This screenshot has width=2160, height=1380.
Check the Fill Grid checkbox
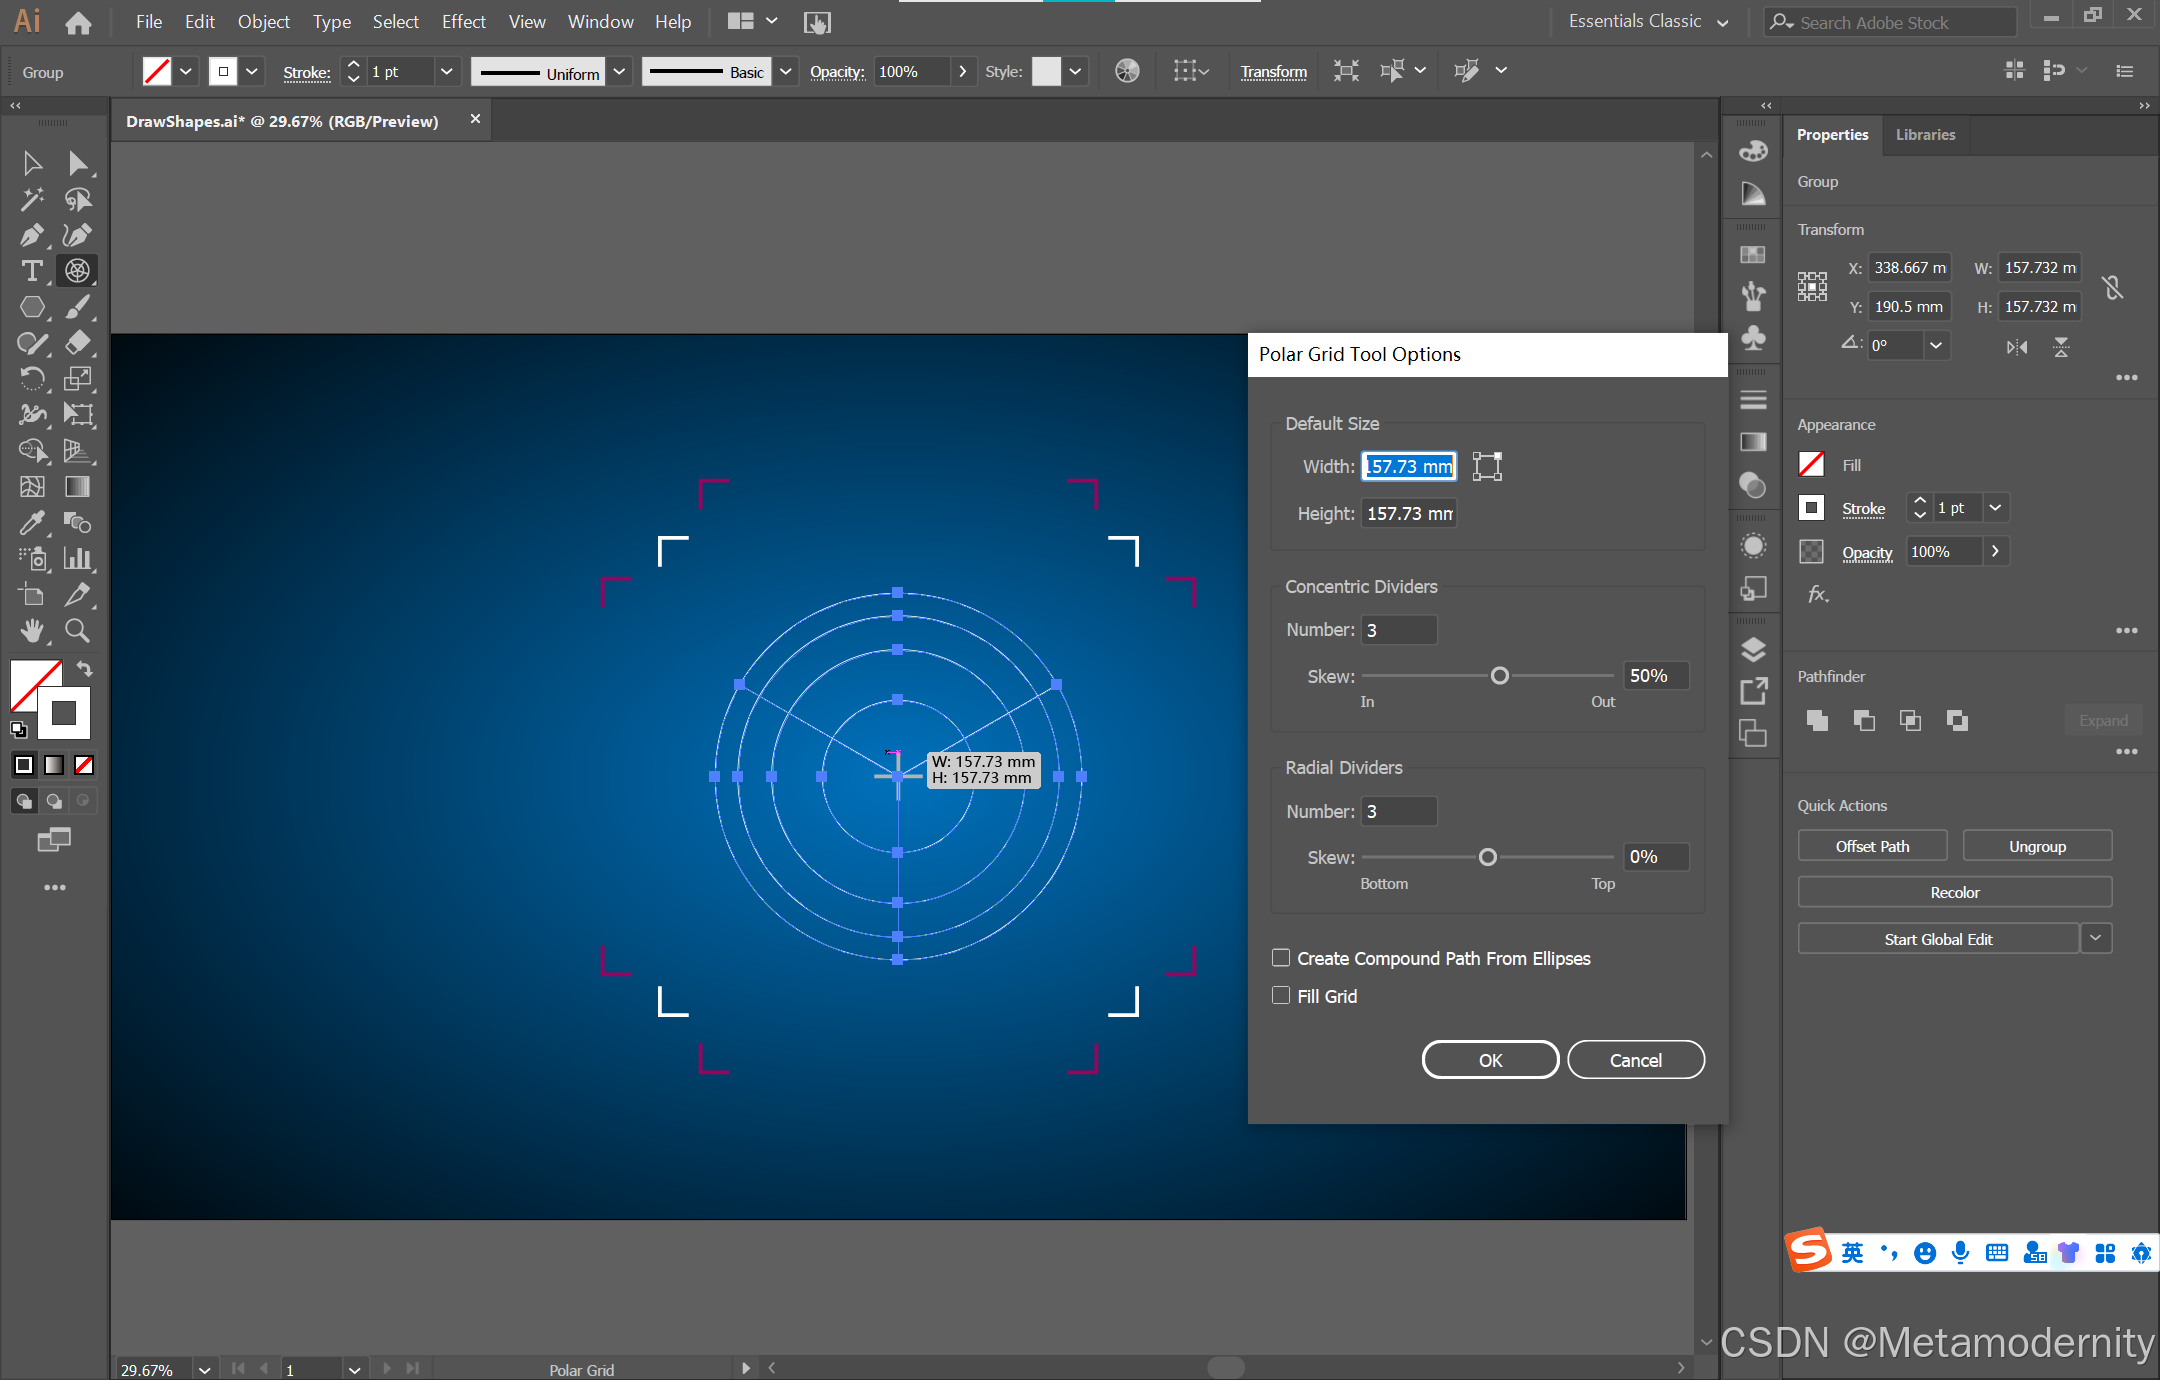(x=1281, y=996)
